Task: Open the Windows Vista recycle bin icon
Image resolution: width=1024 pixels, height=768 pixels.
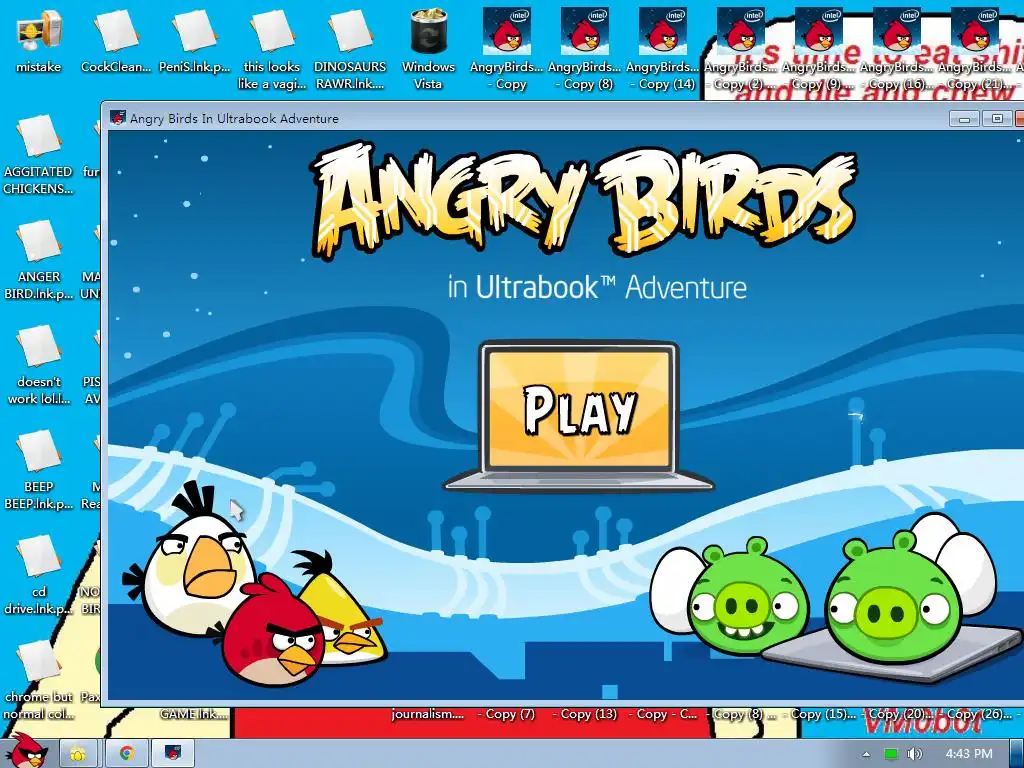Action: 428,49
